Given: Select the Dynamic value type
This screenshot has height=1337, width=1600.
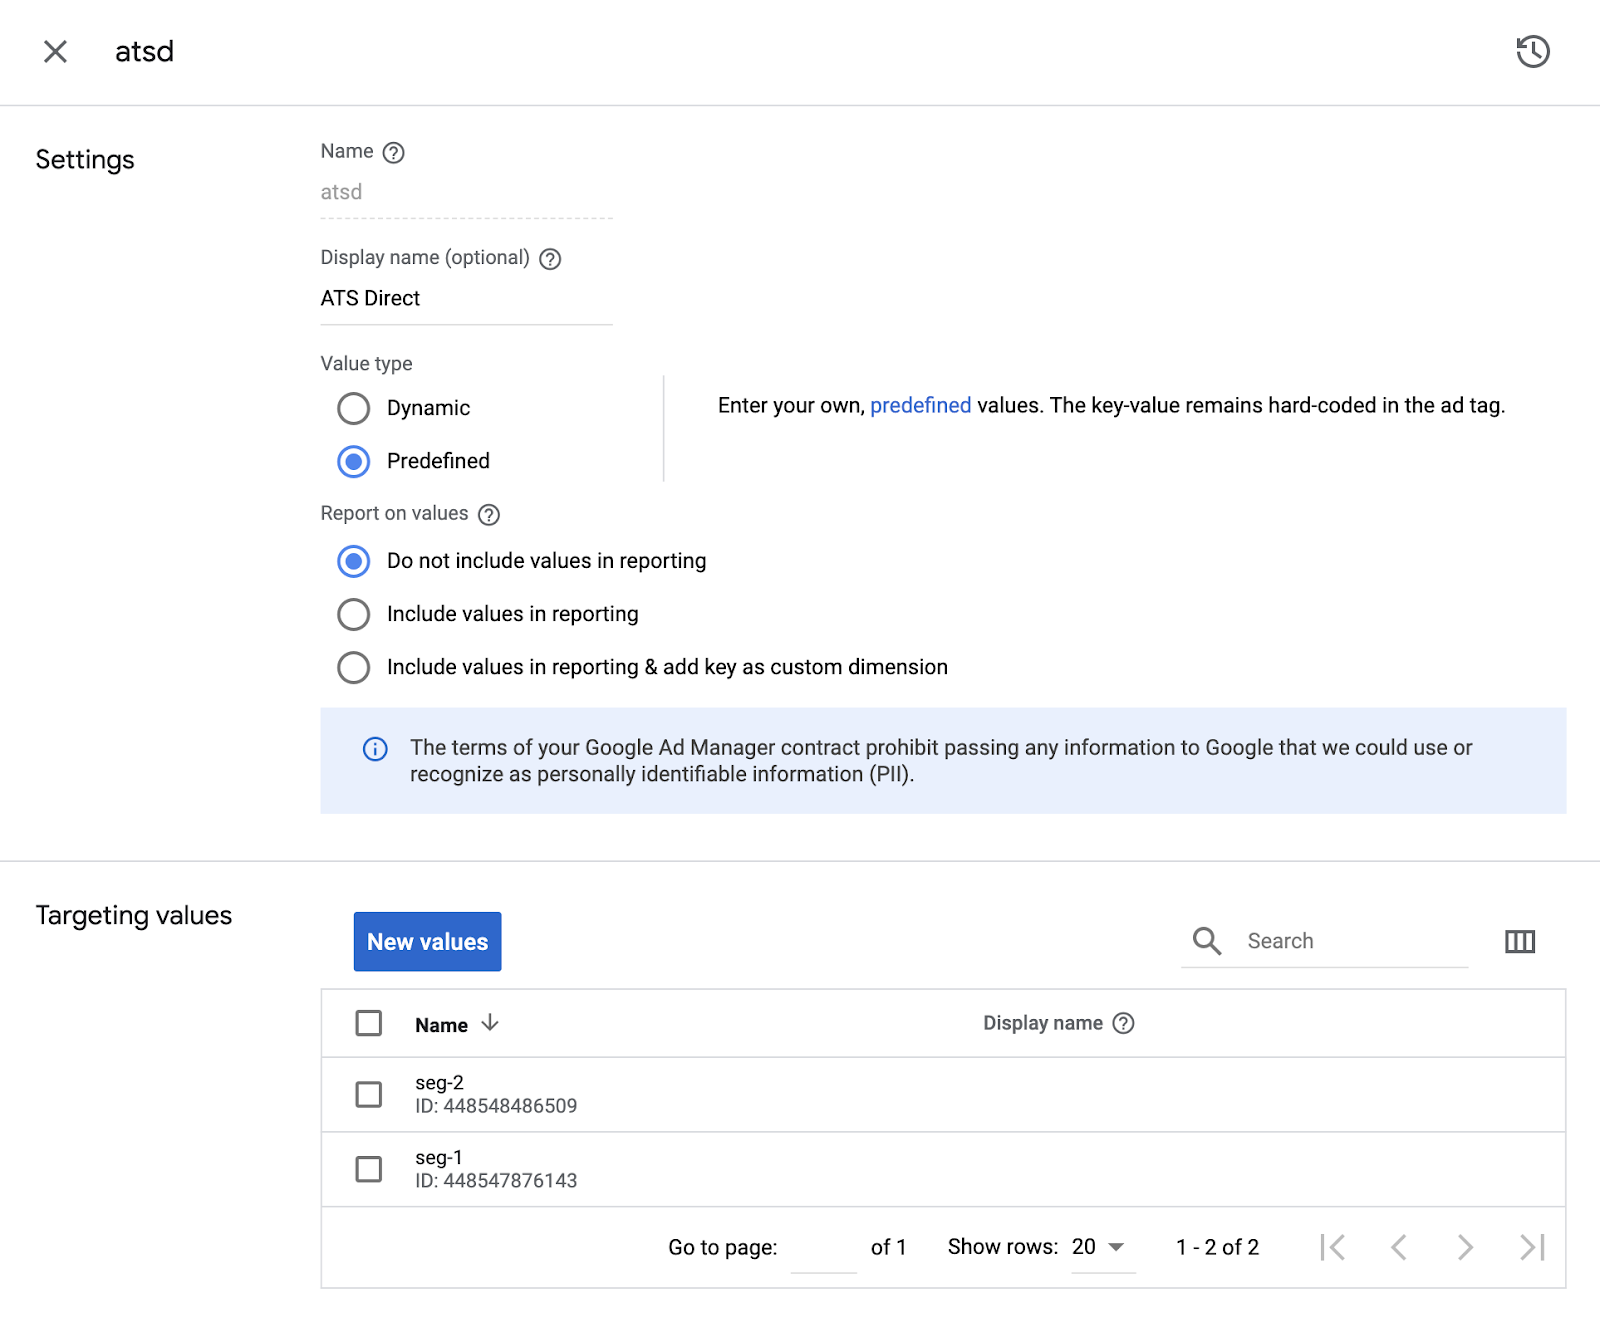Looking at the screenshot, I should coord(353,408).
